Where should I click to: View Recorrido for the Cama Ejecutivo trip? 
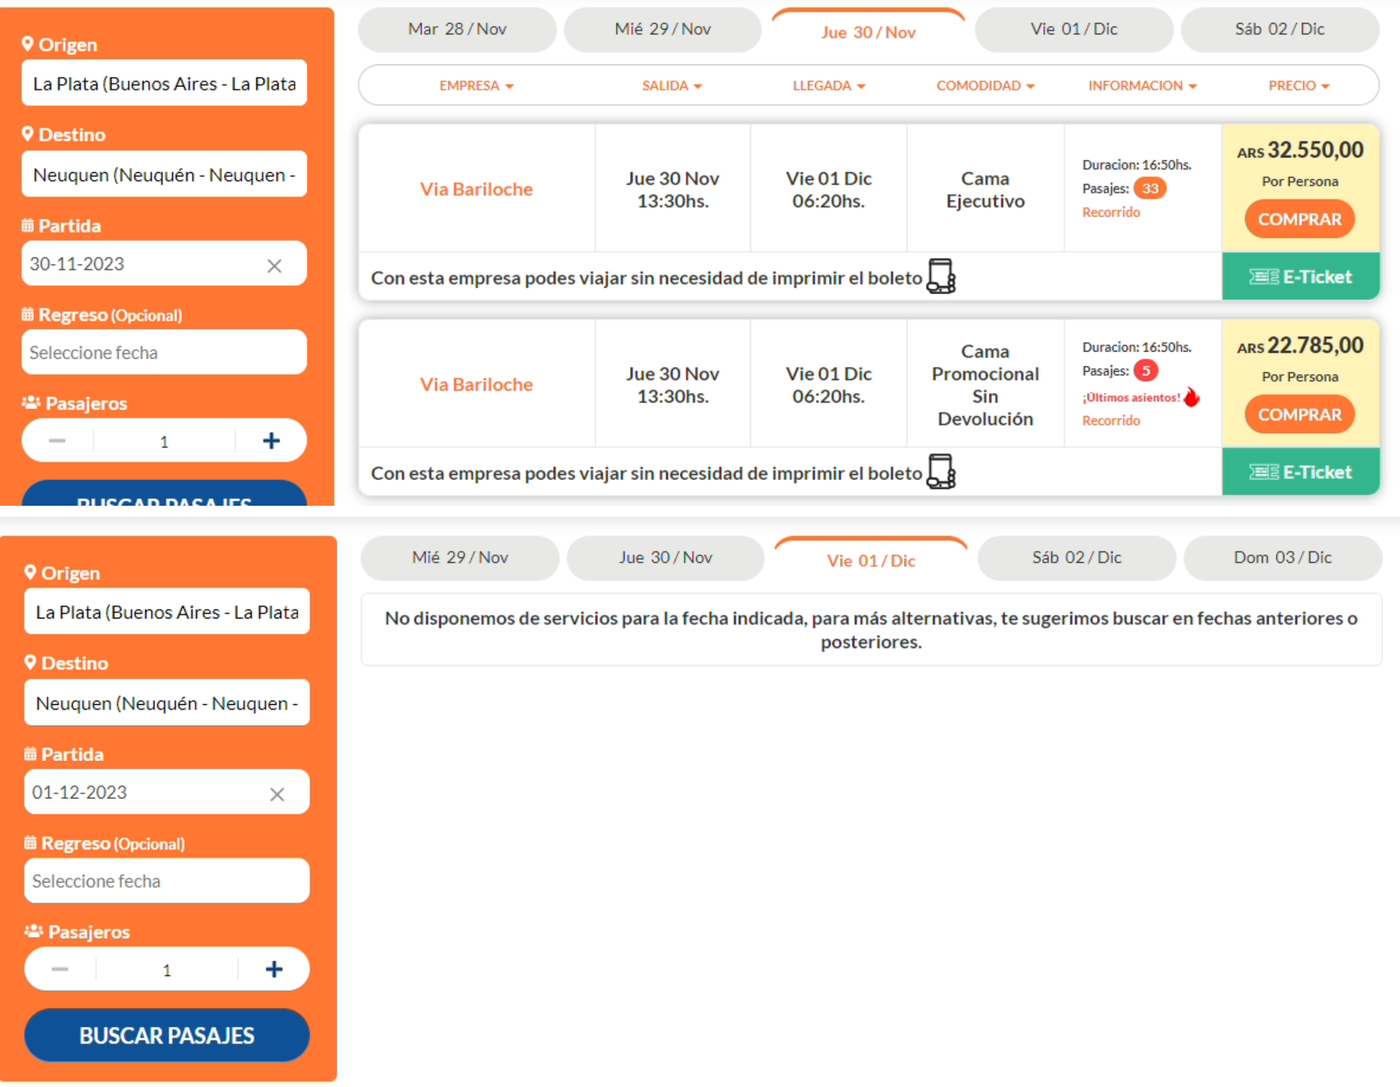point(1110,212)
